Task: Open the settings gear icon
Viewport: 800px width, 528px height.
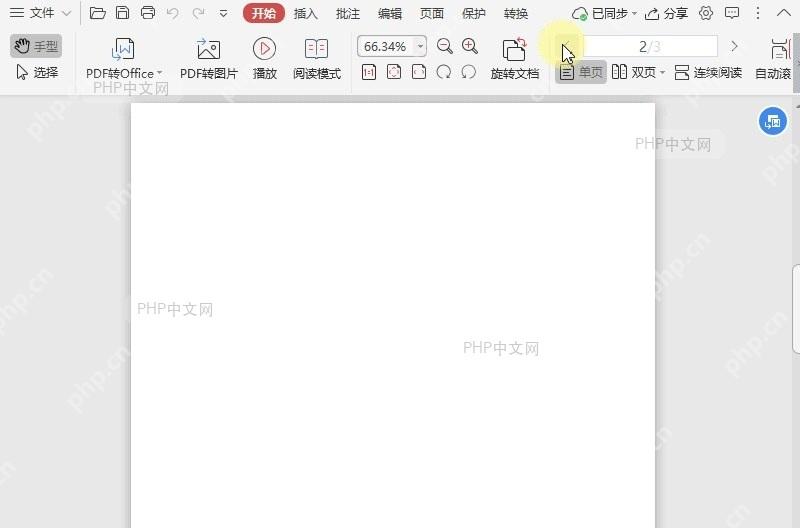Action: coord(706,13)
